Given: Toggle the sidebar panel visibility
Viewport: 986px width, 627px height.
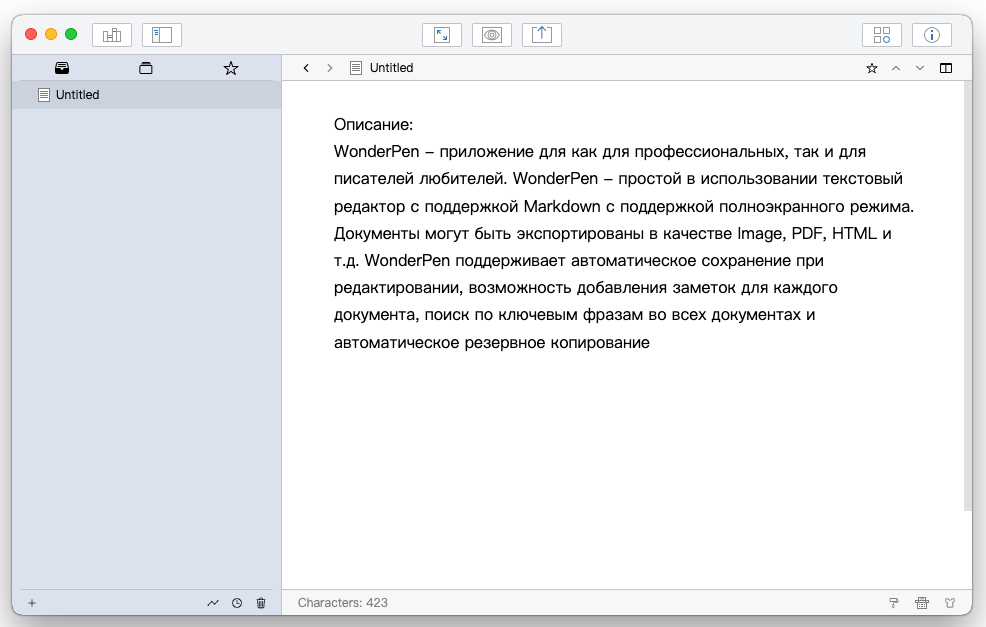Looking at the screenshot, I should click(162, 35).
